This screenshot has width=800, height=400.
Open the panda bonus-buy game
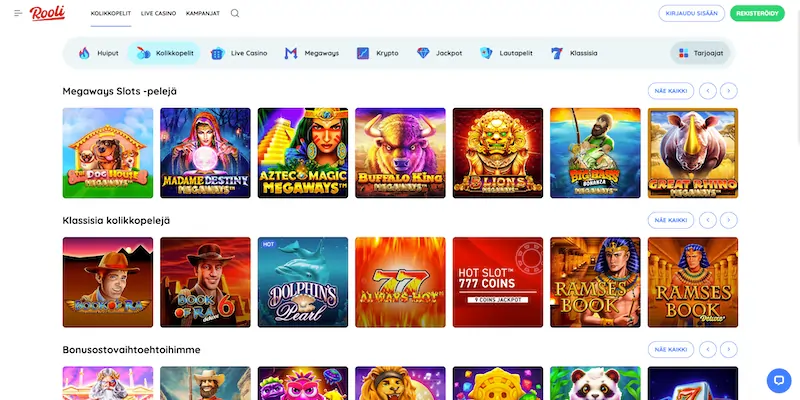595,383
